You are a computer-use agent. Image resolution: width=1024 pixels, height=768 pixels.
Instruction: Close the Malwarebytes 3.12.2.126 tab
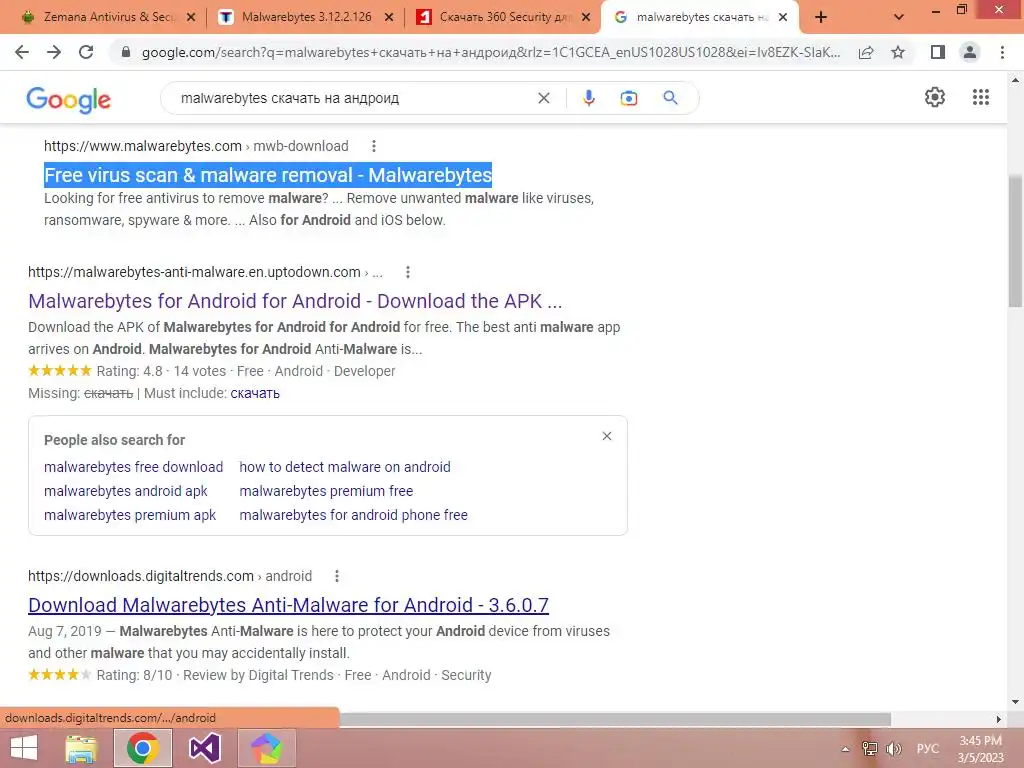[389, 18]
